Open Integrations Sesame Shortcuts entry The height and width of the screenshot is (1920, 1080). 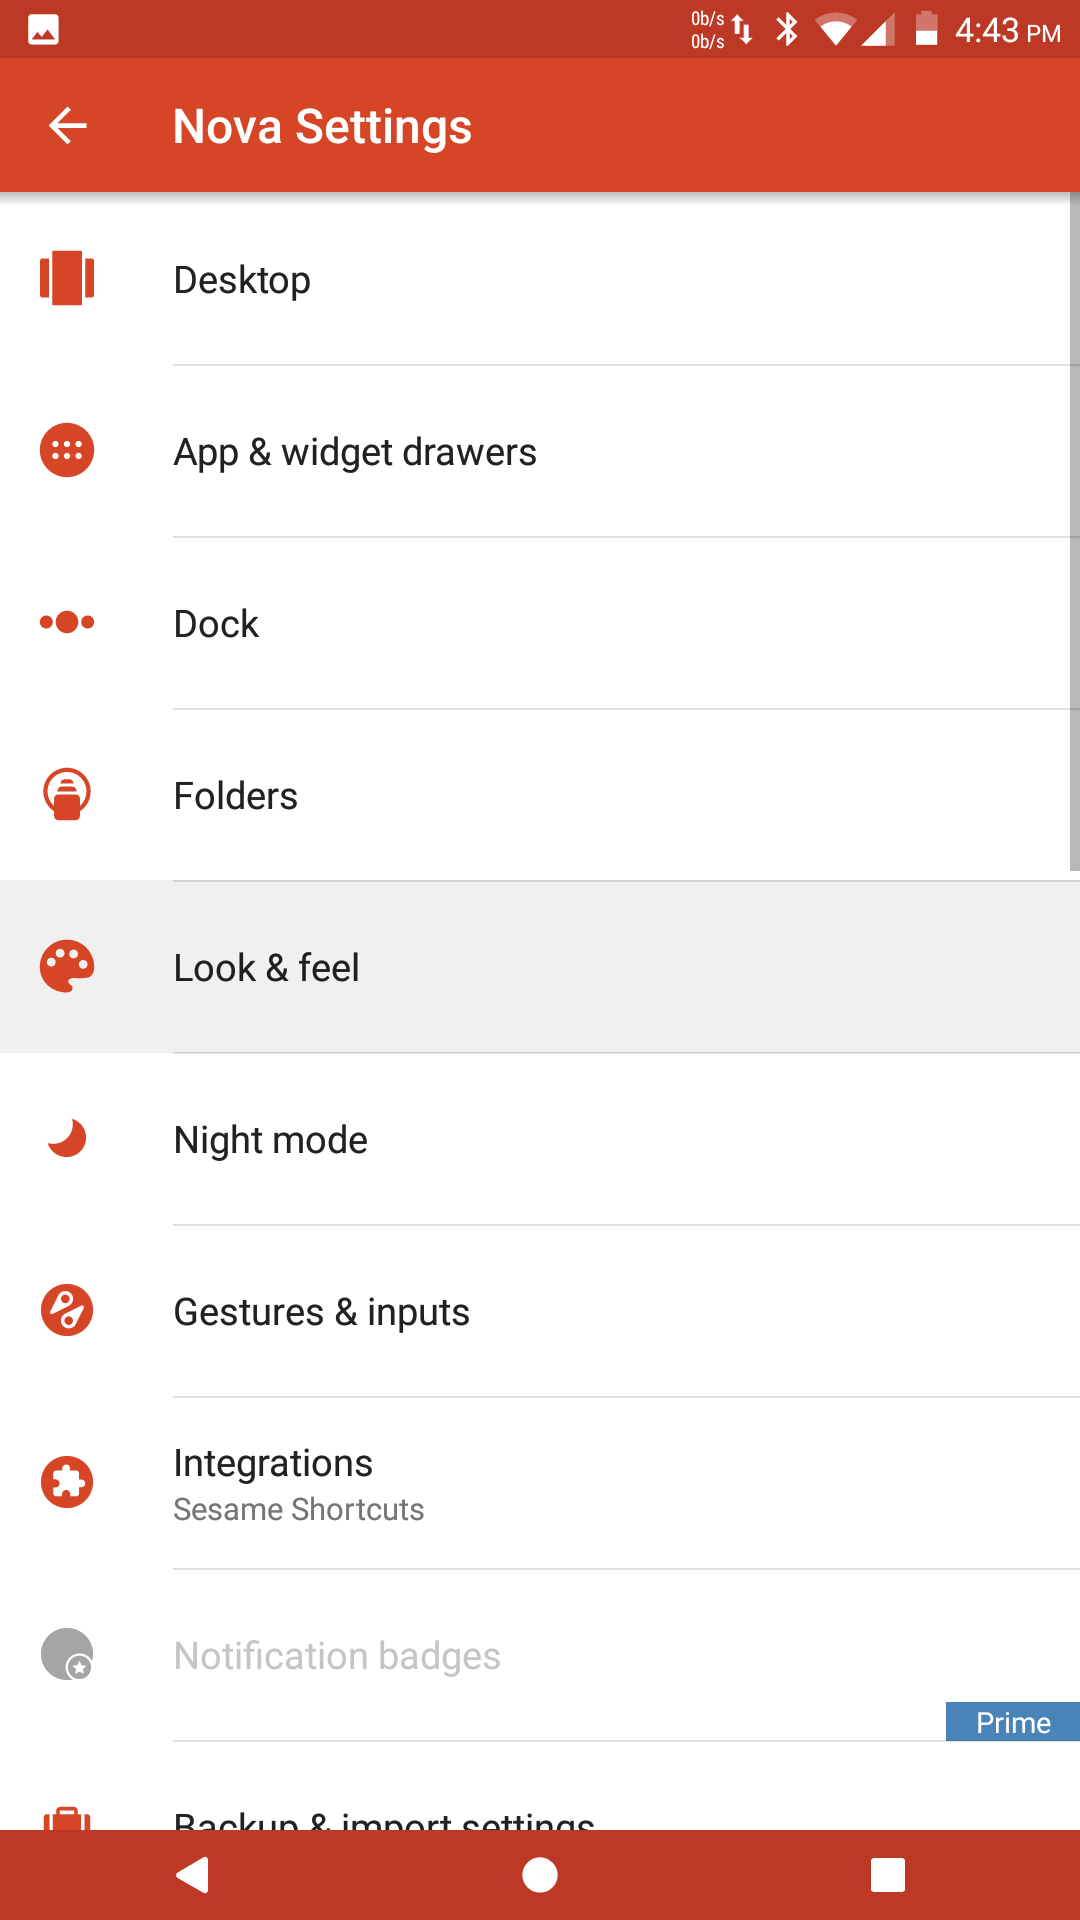tap(540, 1483)
